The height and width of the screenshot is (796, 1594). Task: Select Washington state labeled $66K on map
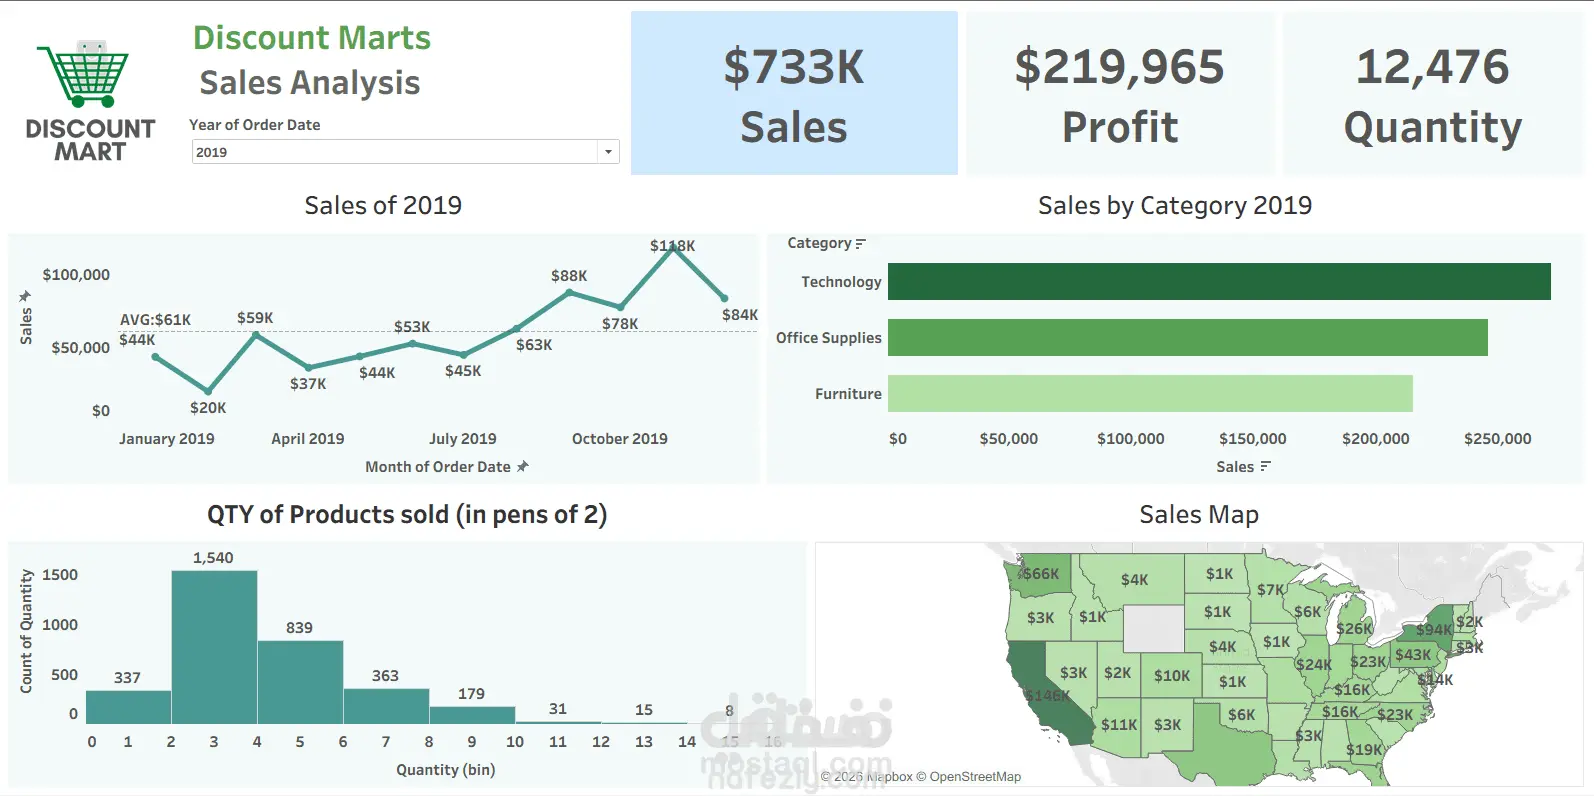(1042, 574)
